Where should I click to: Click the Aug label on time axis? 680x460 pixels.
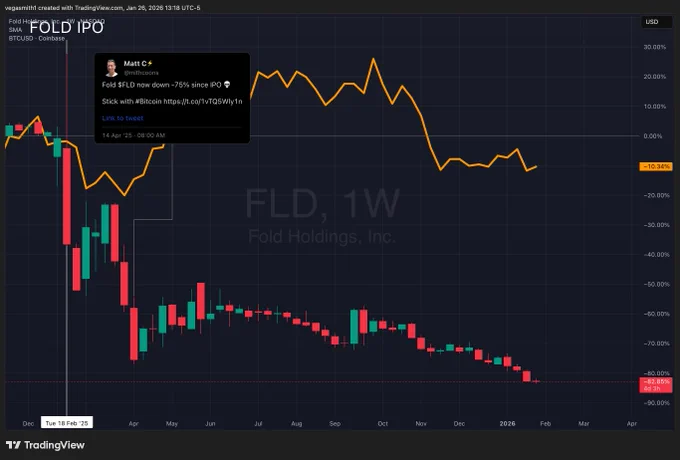click(x=296, y=423)
